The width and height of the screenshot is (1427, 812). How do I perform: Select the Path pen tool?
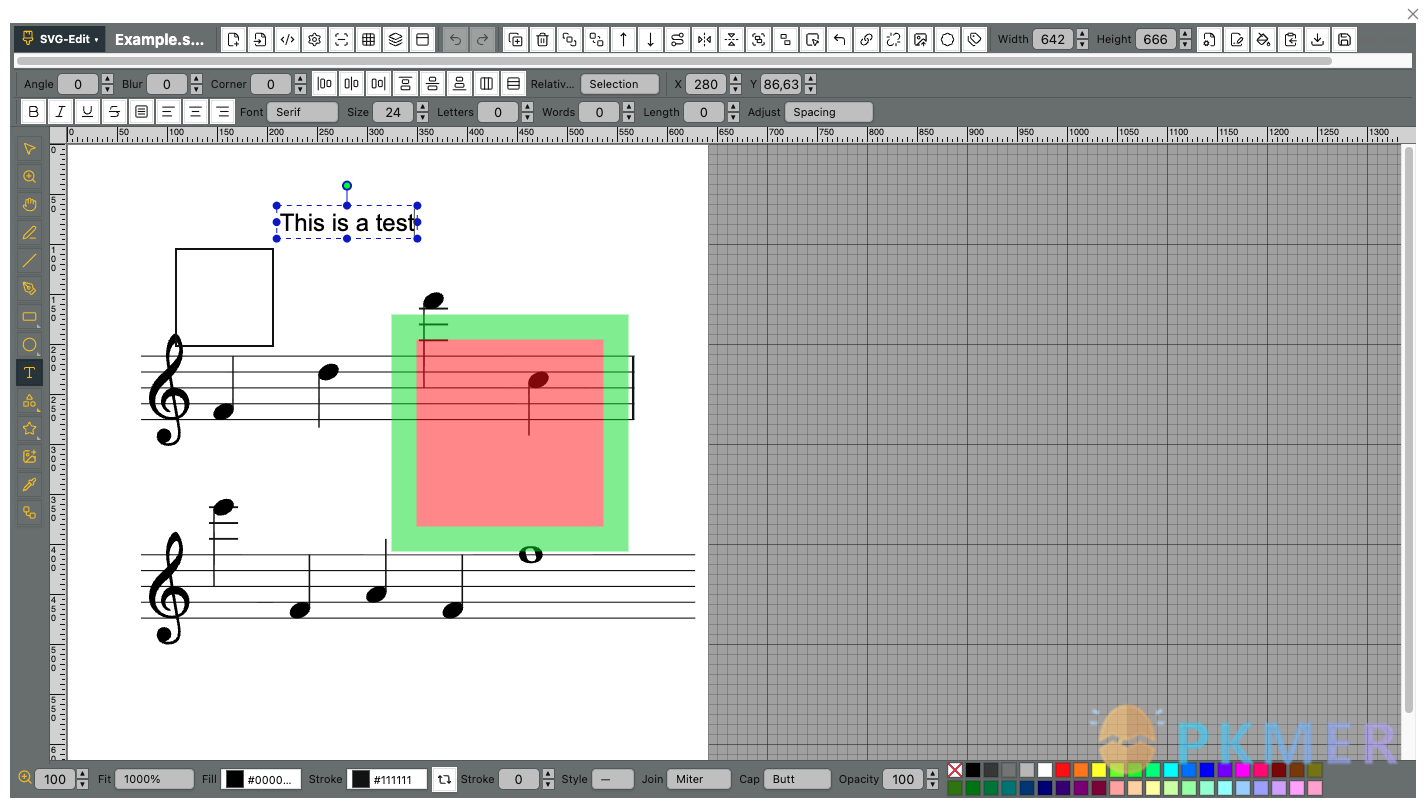(29, 289)
